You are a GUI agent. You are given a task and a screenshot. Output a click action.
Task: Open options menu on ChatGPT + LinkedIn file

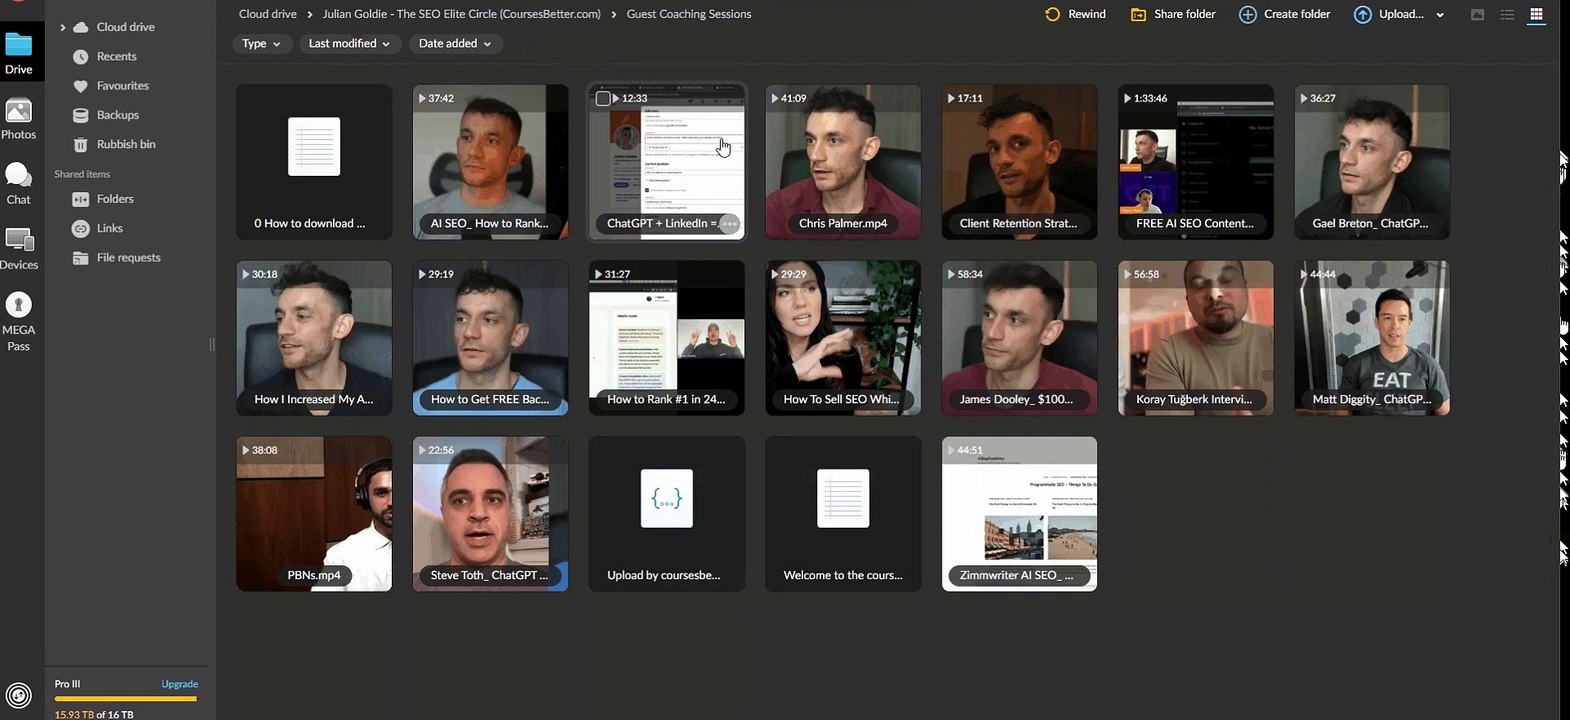pyautogui.click(x=729, y=224)
